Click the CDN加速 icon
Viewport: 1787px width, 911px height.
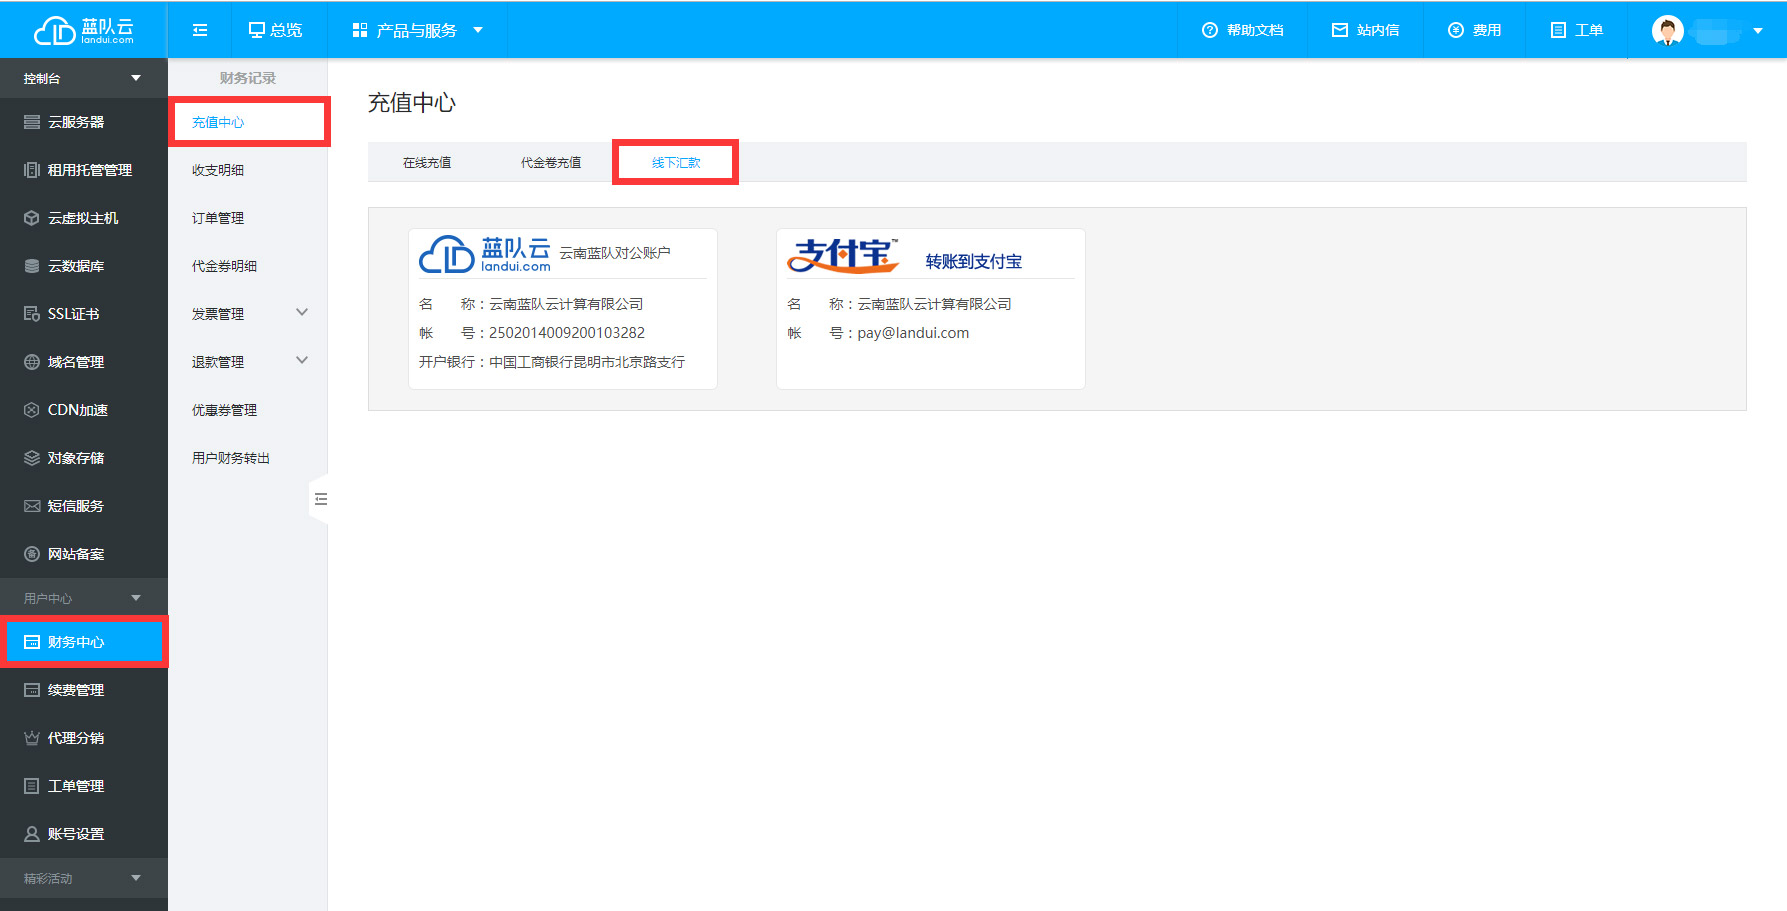pyautogui.click(x=32, y=410)
